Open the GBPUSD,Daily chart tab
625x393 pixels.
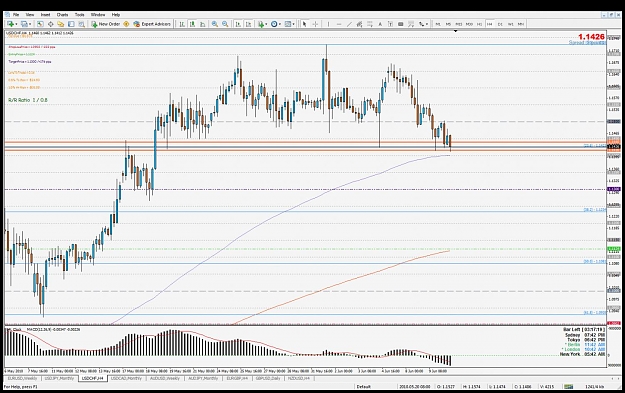click(x=268, y=378)
